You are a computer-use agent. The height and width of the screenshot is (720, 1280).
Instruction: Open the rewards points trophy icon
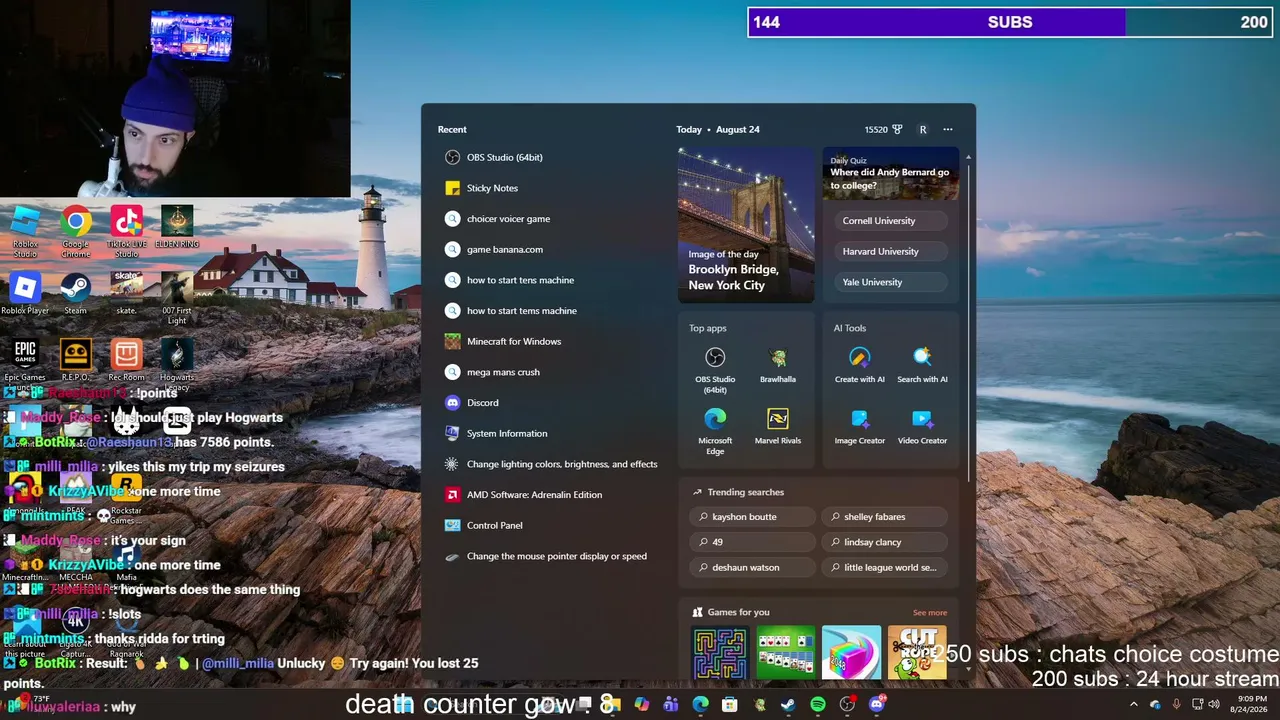pos(897,129)
